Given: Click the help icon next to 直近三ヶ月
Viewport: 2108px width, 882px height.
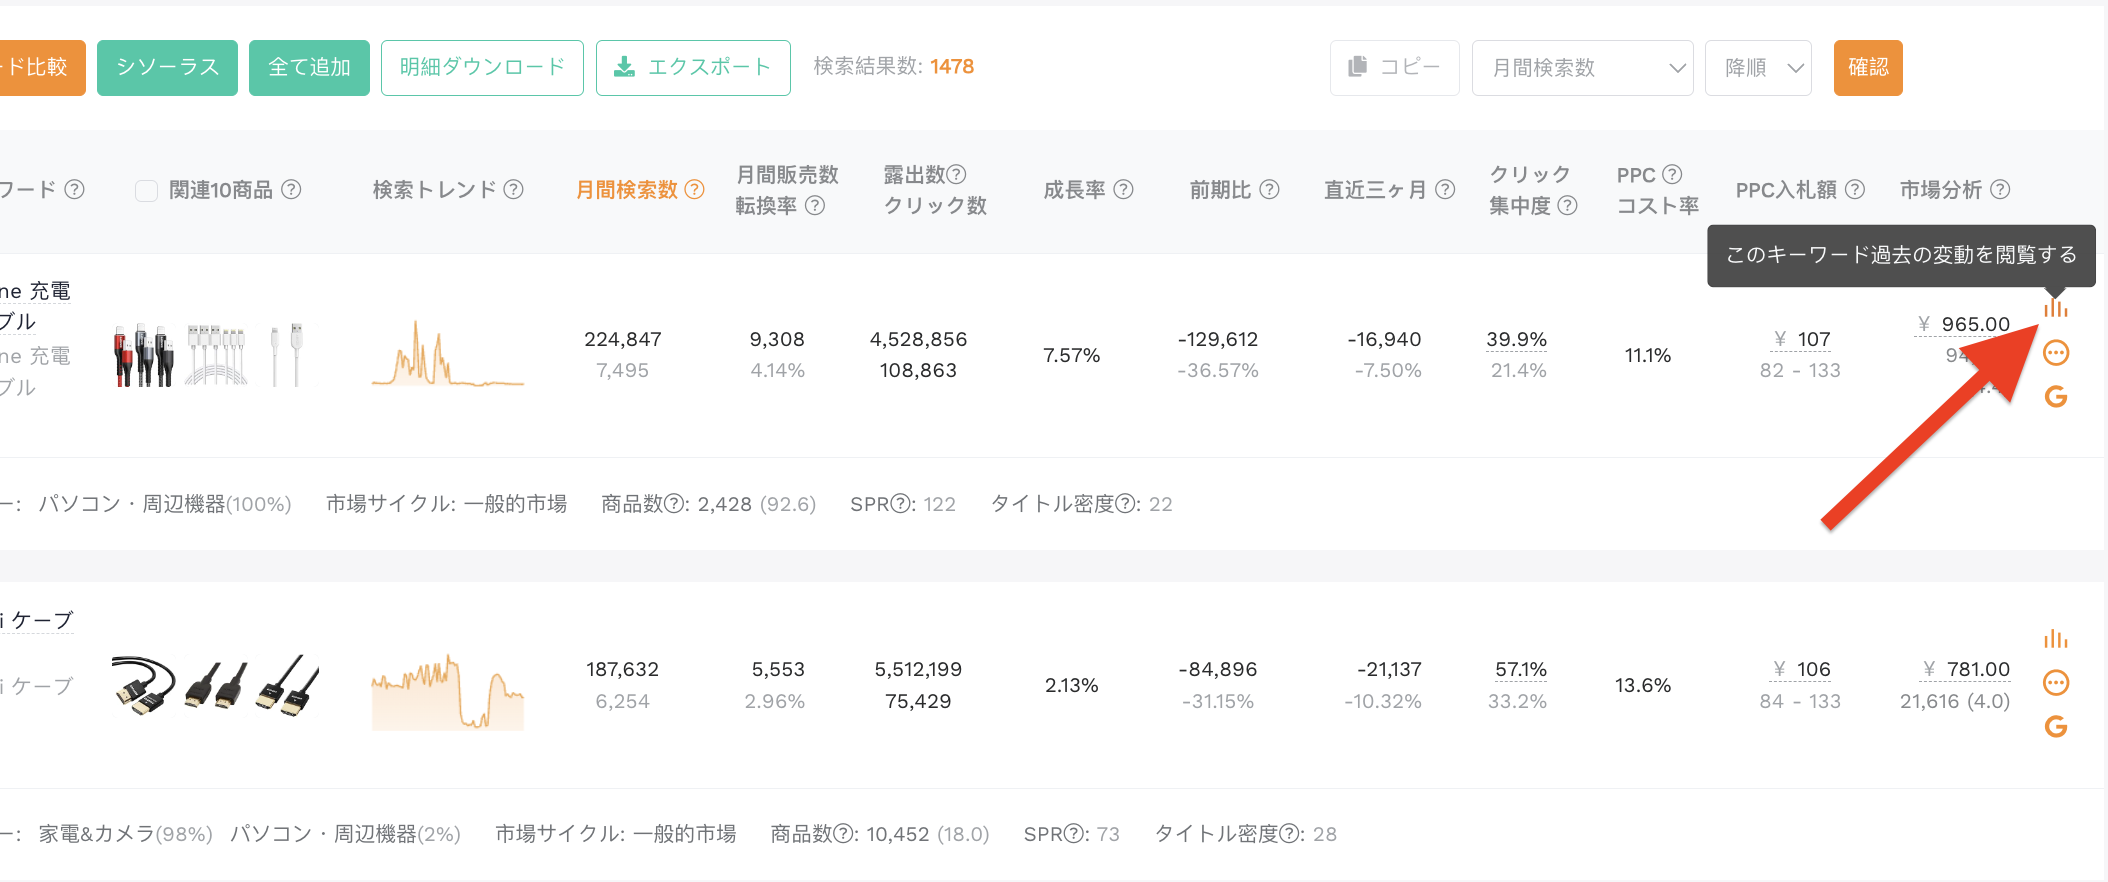Looking at the screenshot, I should pos(1445,189).
